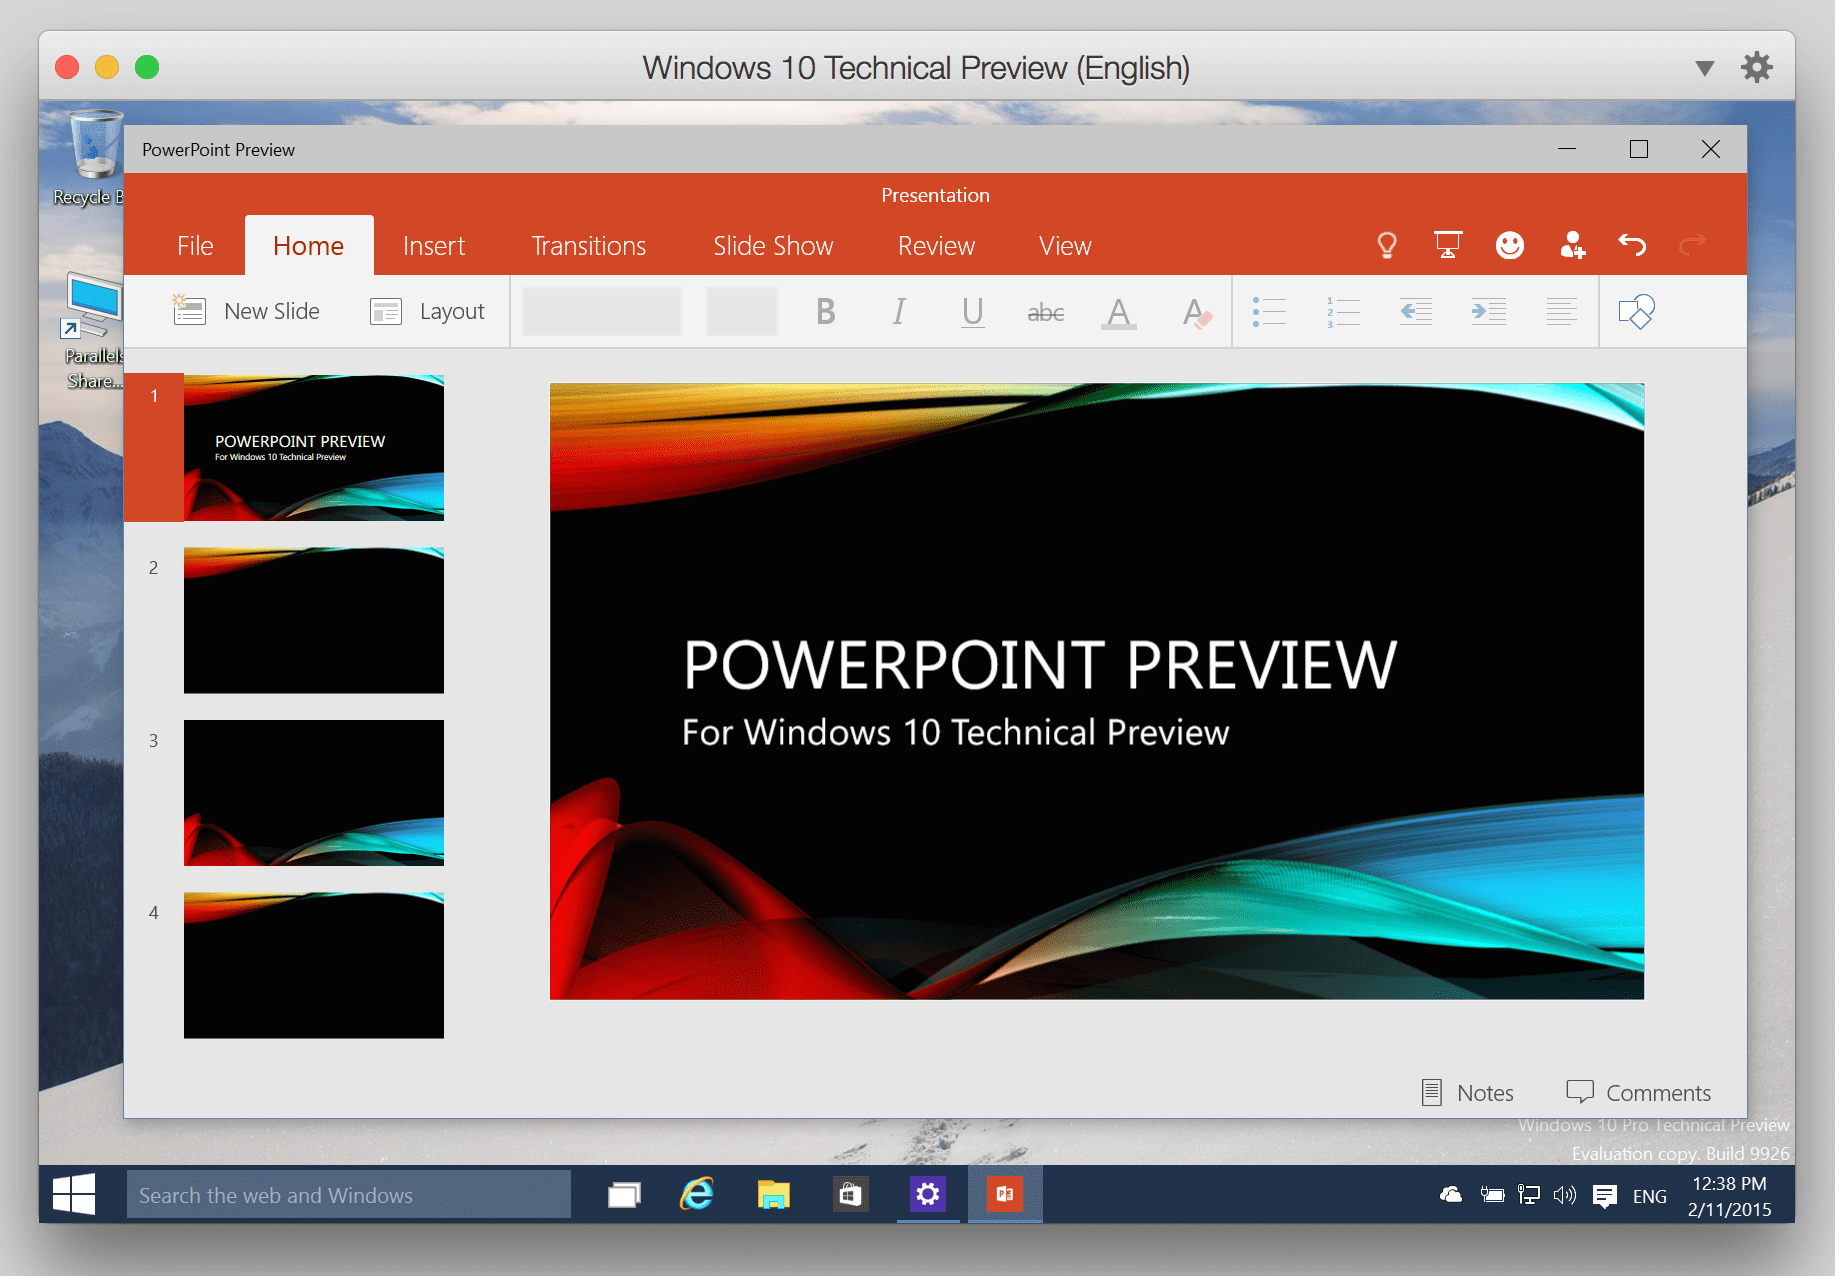Open the font color tool
The height and width of the screenshot is (1276, 1835).
1119,313
